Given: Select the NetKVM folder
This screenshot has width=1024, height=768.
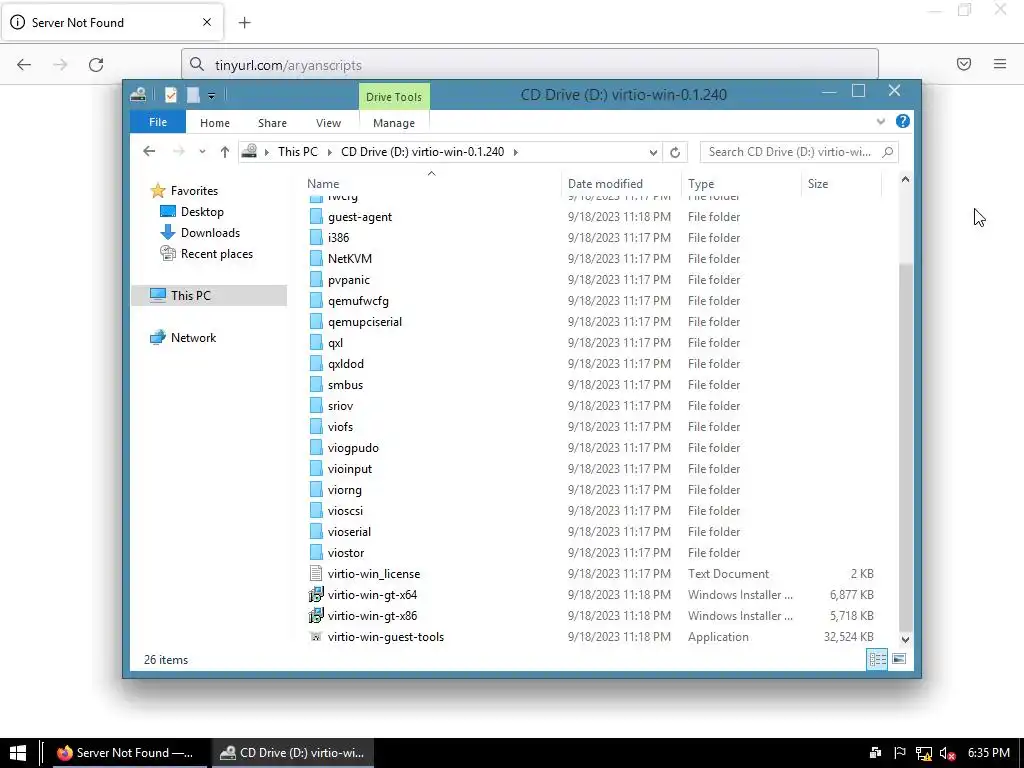Looking at the screenshot, I should click(x=349, y=259).
